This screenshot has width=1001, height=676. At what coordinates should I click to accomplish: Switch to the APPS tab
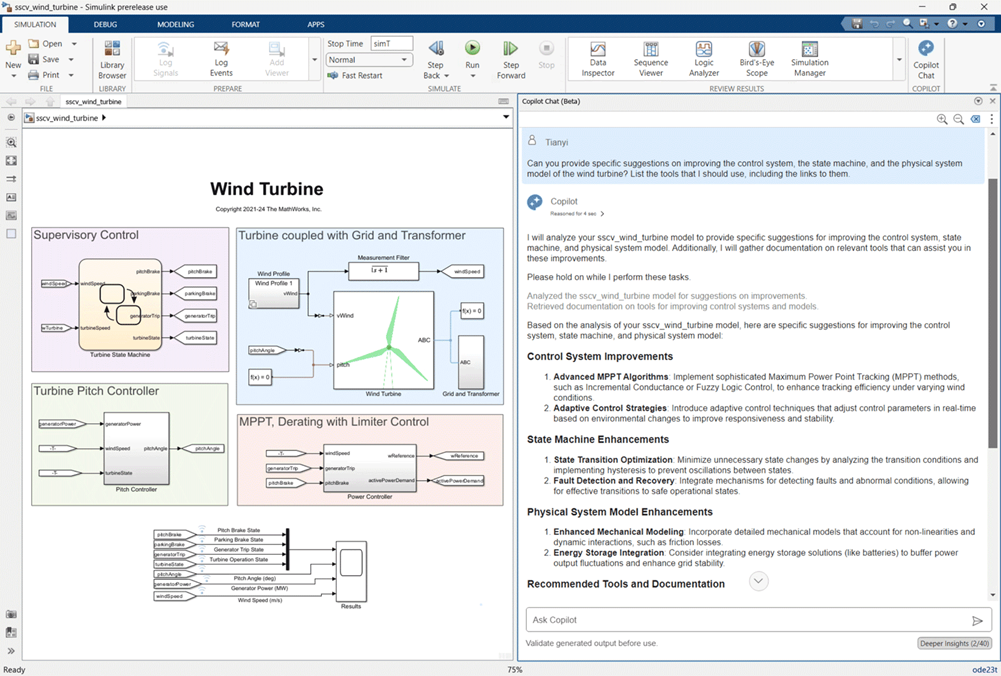click(x=316, y=24)
